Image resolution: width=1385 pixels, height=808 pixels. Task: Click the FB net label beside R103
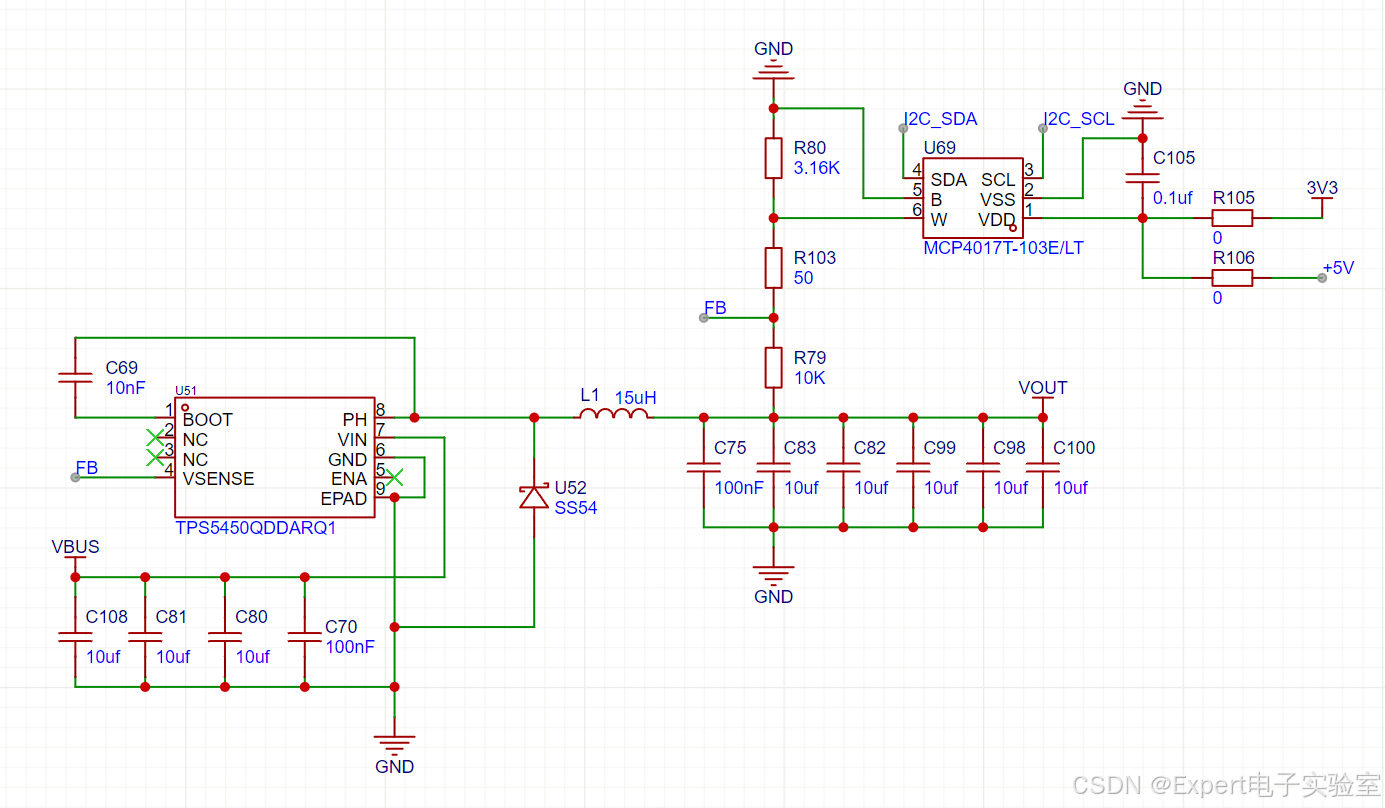pos(715,308)
